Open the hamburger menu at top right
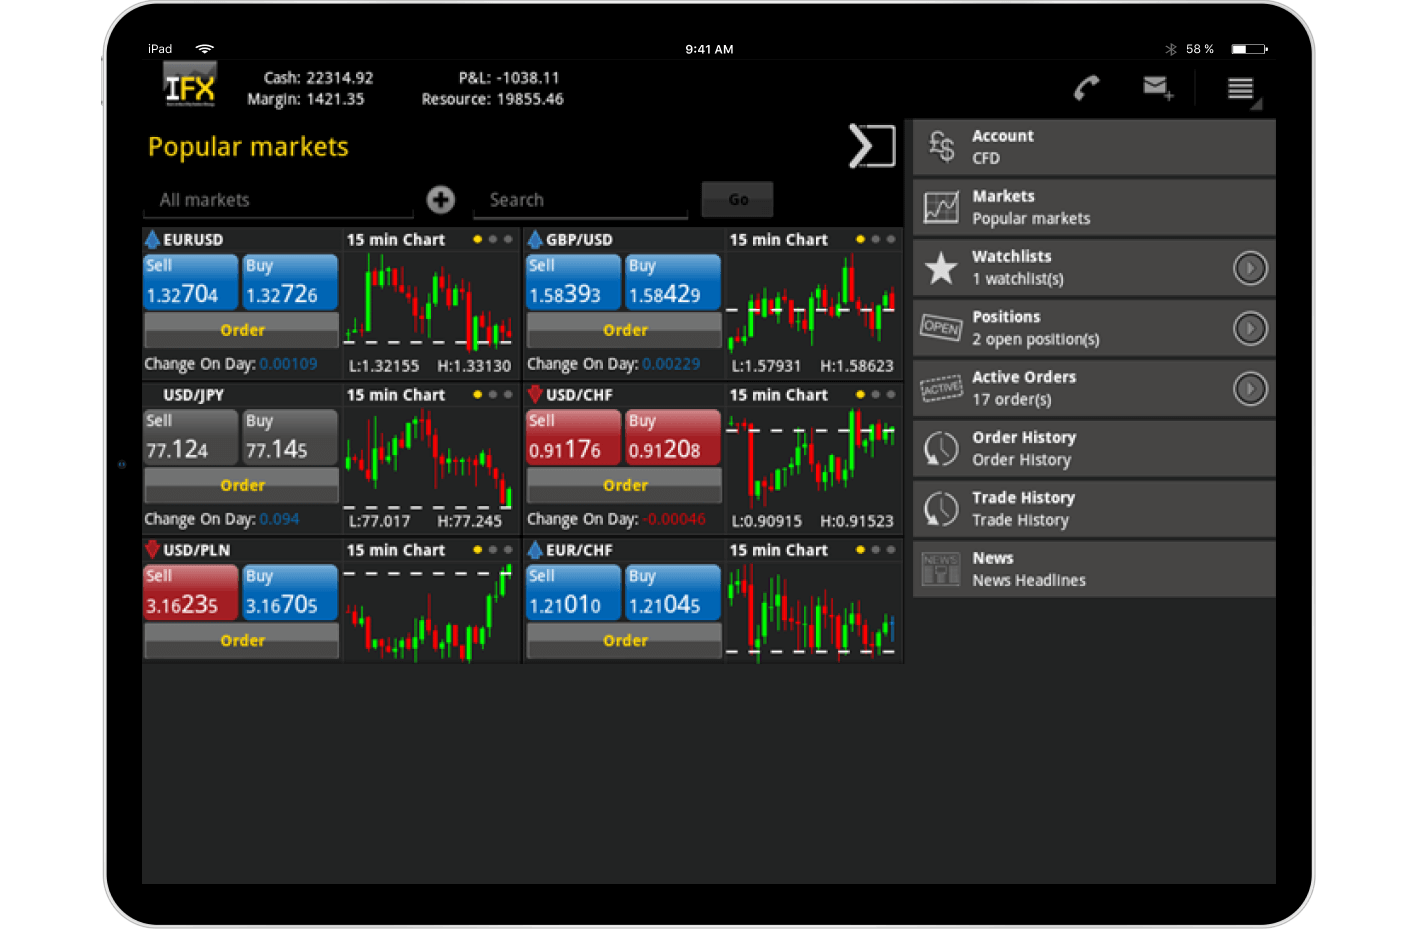Viewport: 1419px width, 947px height. click(1240, 88)
